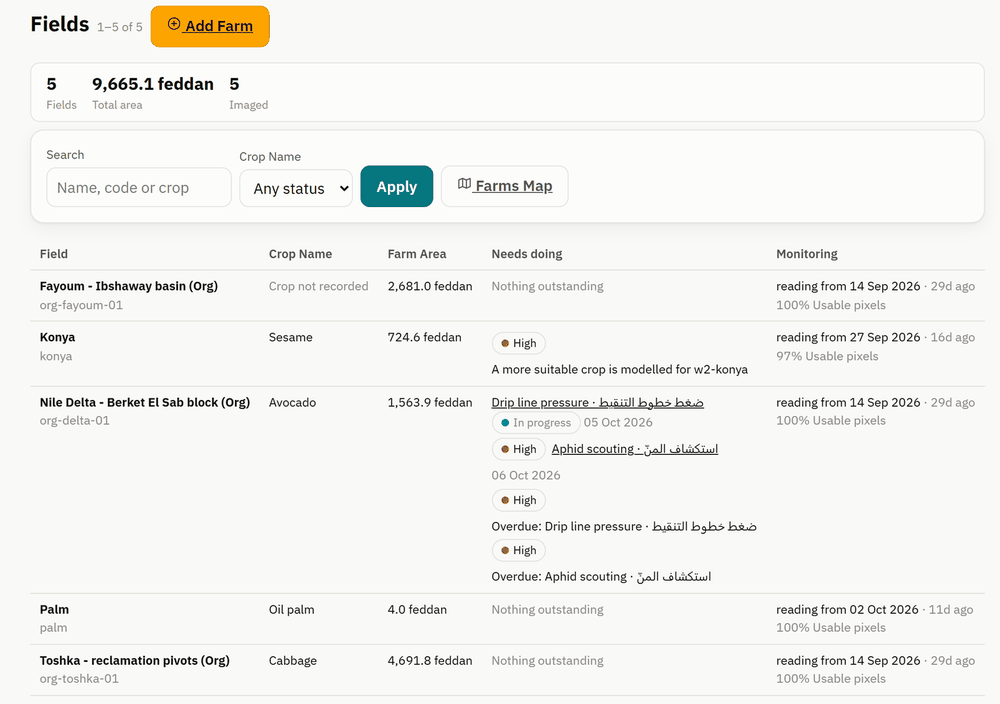This screenshot has width=1000, height=704.
Task: Click High badge above Overdue Aphid scouting
Action: click(x=518, y=550)
